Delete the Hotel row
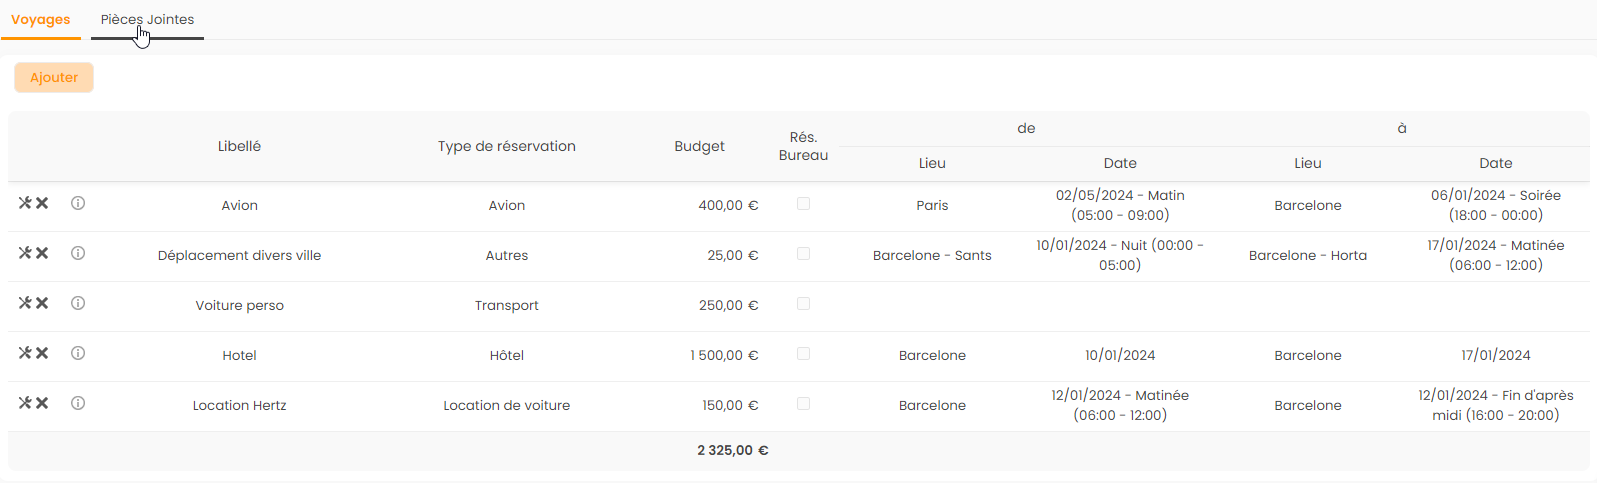Image resolution: width=1597 pixels, height=483 pixels. click(x=42, y=353)
